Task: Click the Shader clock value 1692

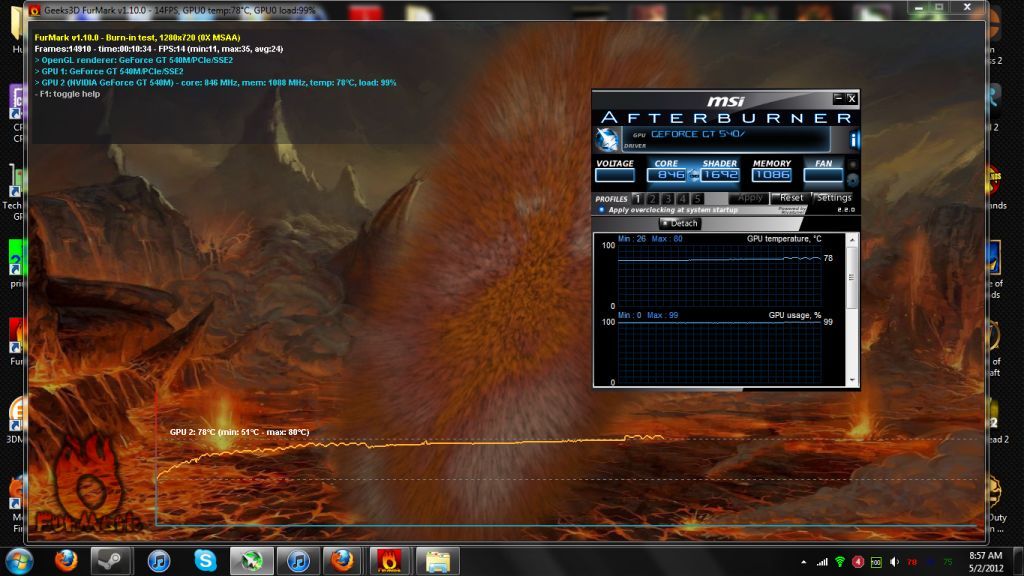Action: [x=719, y=175]
